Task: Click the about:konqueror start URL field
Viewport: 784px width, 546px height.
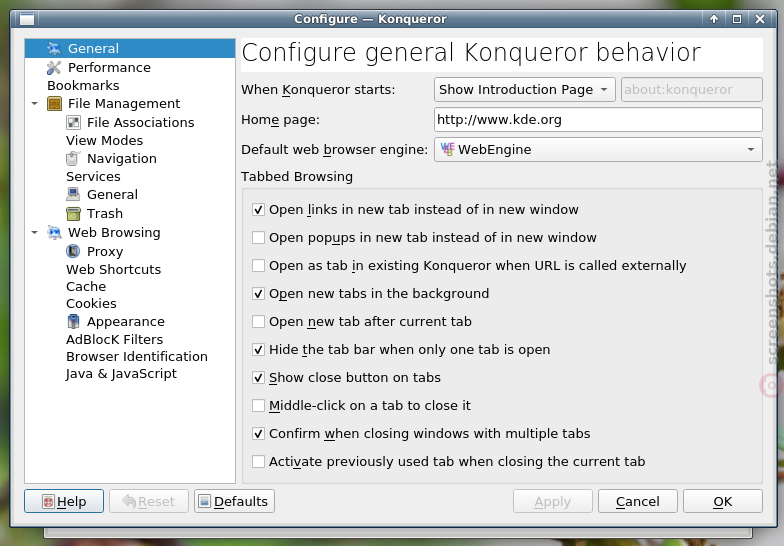Action: (692, 90)
